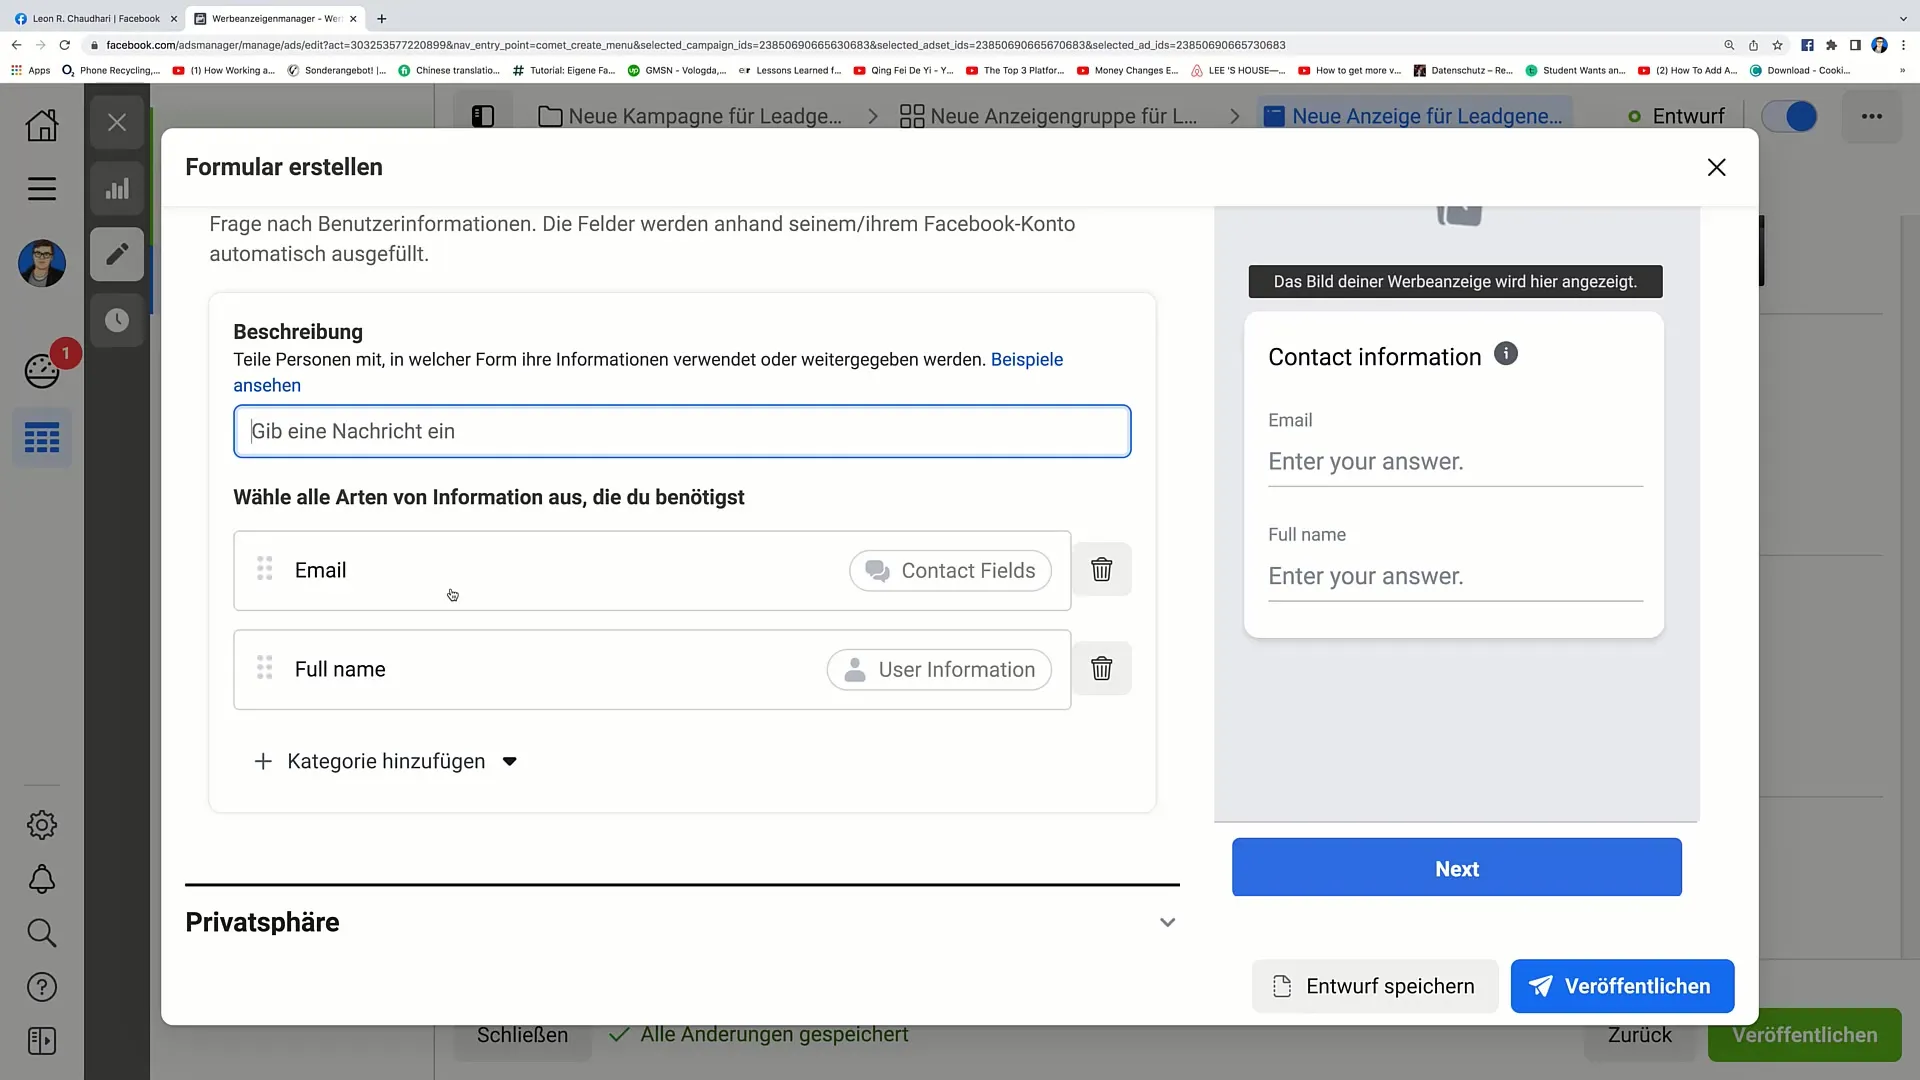Click the delete icon for Full name field
The width and height of the screenshot is (1920, 1080).
click(x=1101, y=670)
